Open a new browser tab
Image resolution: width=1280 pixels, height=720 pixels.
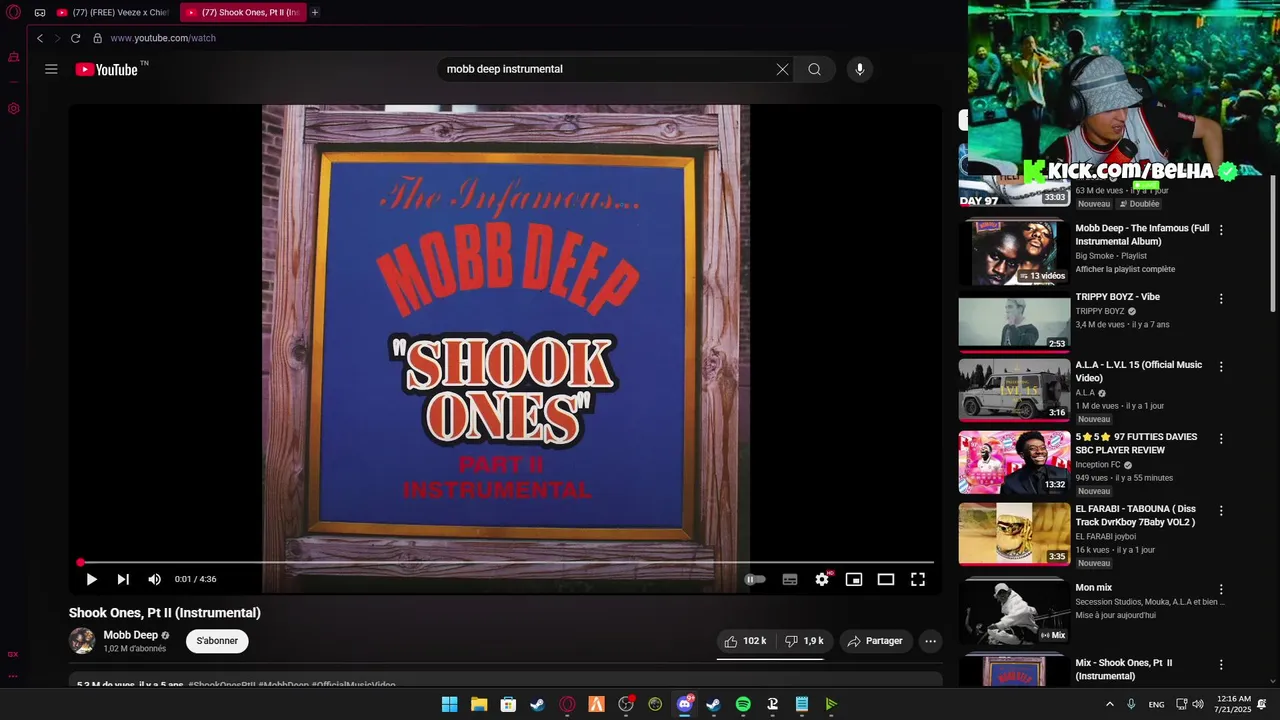(x=315, y=12)
